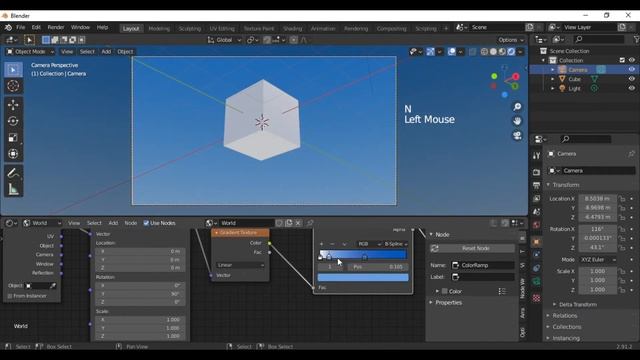
Task: Switch to rendered viewport shading
Action: tap(511, 52)
